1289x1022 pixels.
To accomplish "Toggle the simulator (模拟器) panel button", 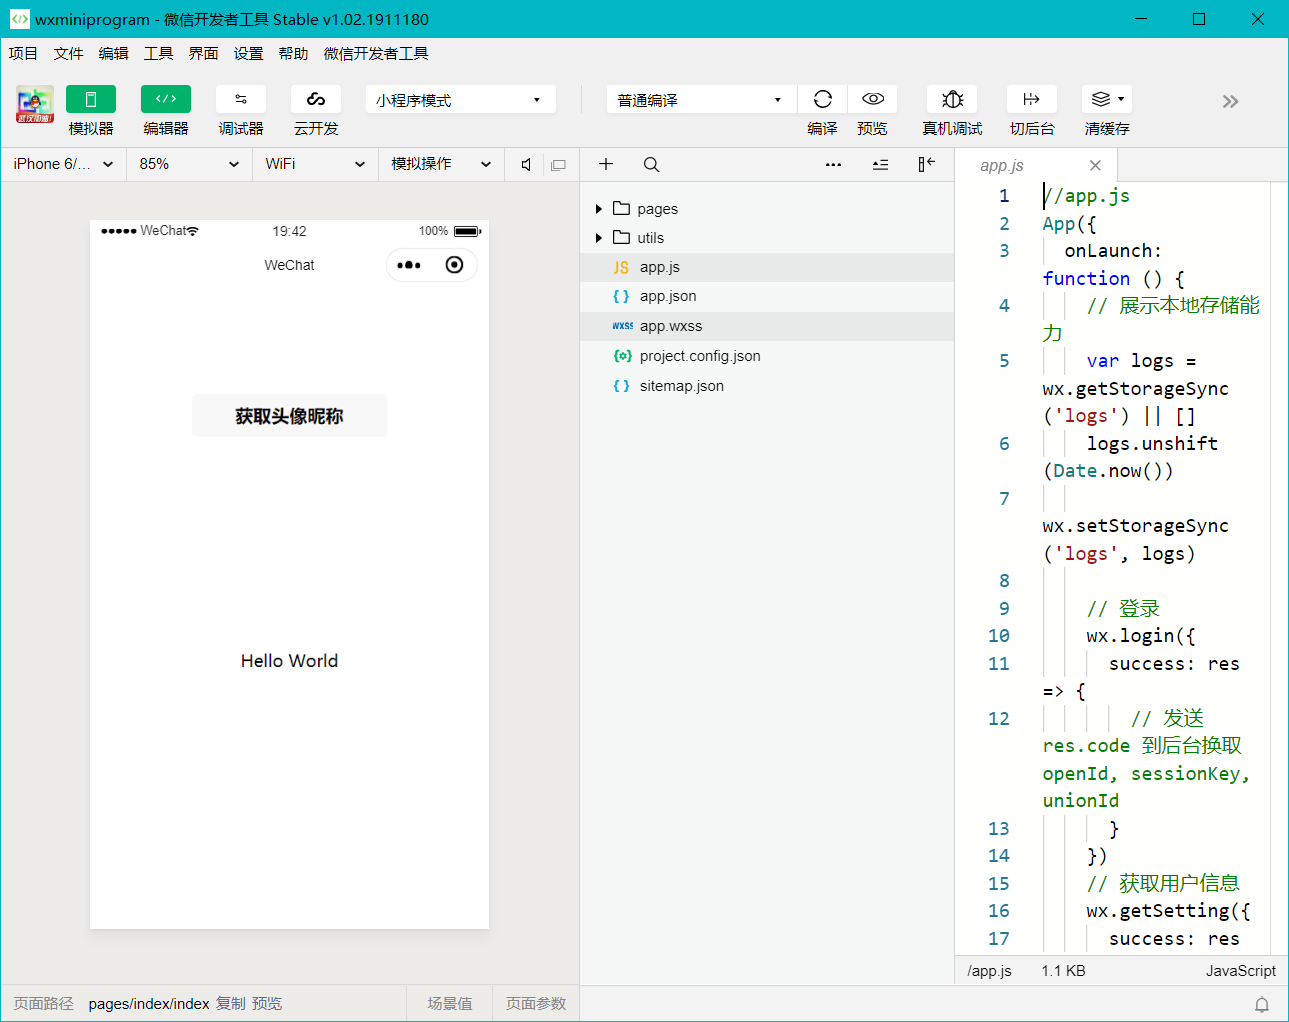I will [x=91, y=99].
